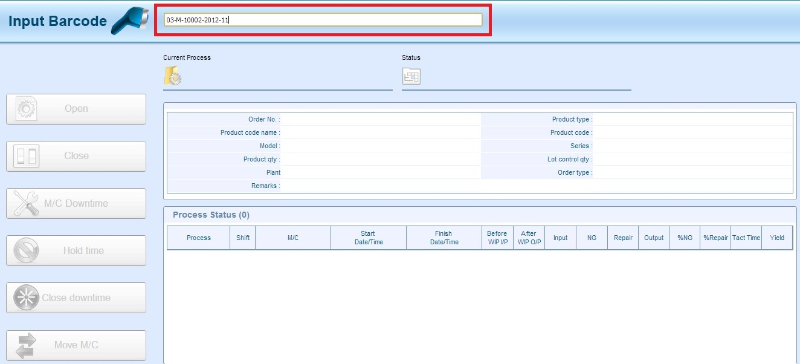Click the Move M/C button

pyautogui.click(x=76, y=345)
